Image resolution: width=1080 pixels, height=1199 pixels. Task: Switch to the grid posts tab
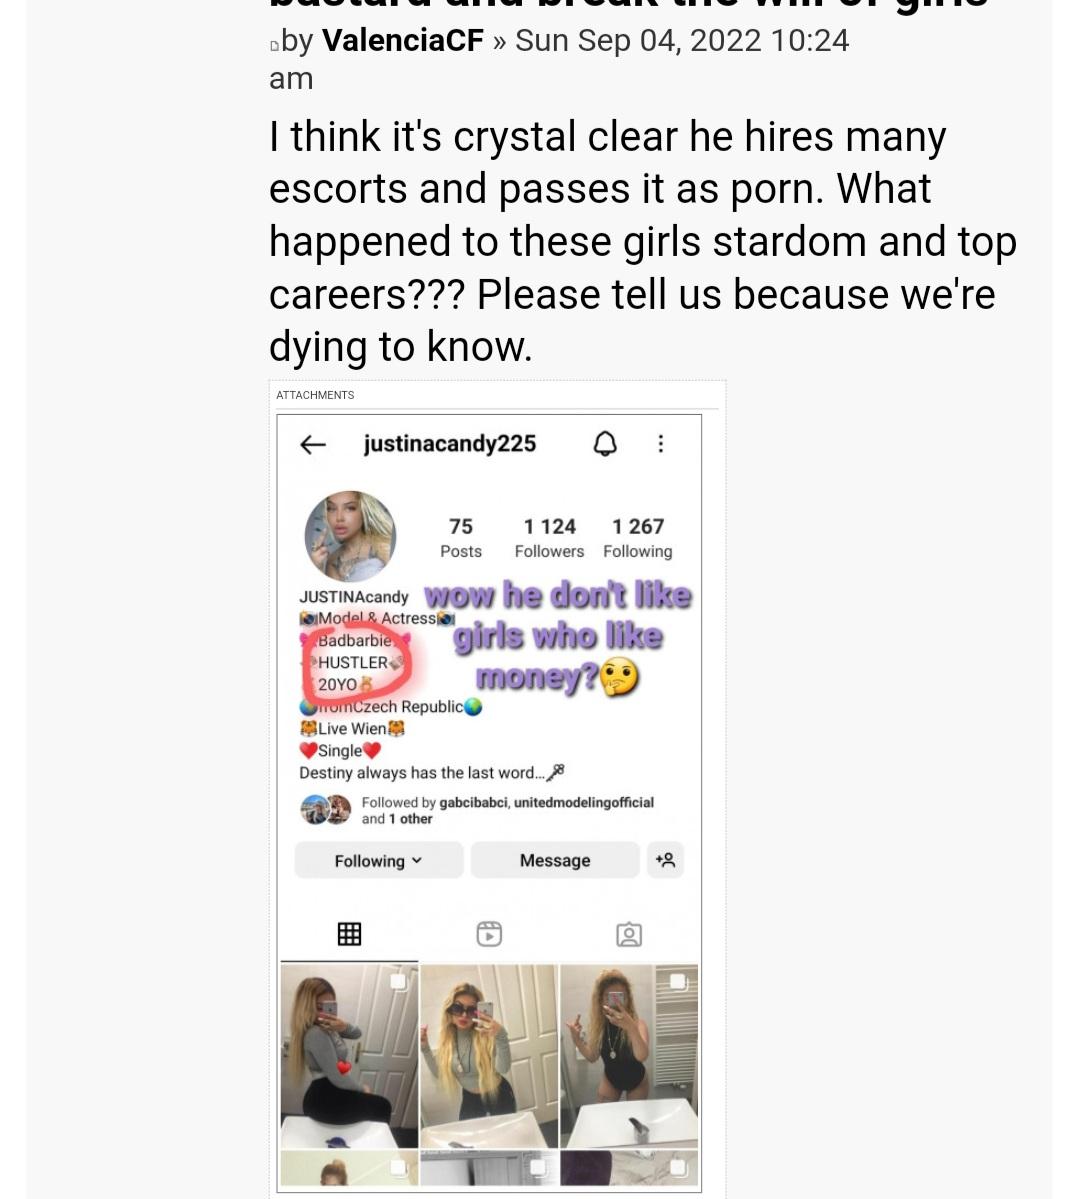pos(349,934)
